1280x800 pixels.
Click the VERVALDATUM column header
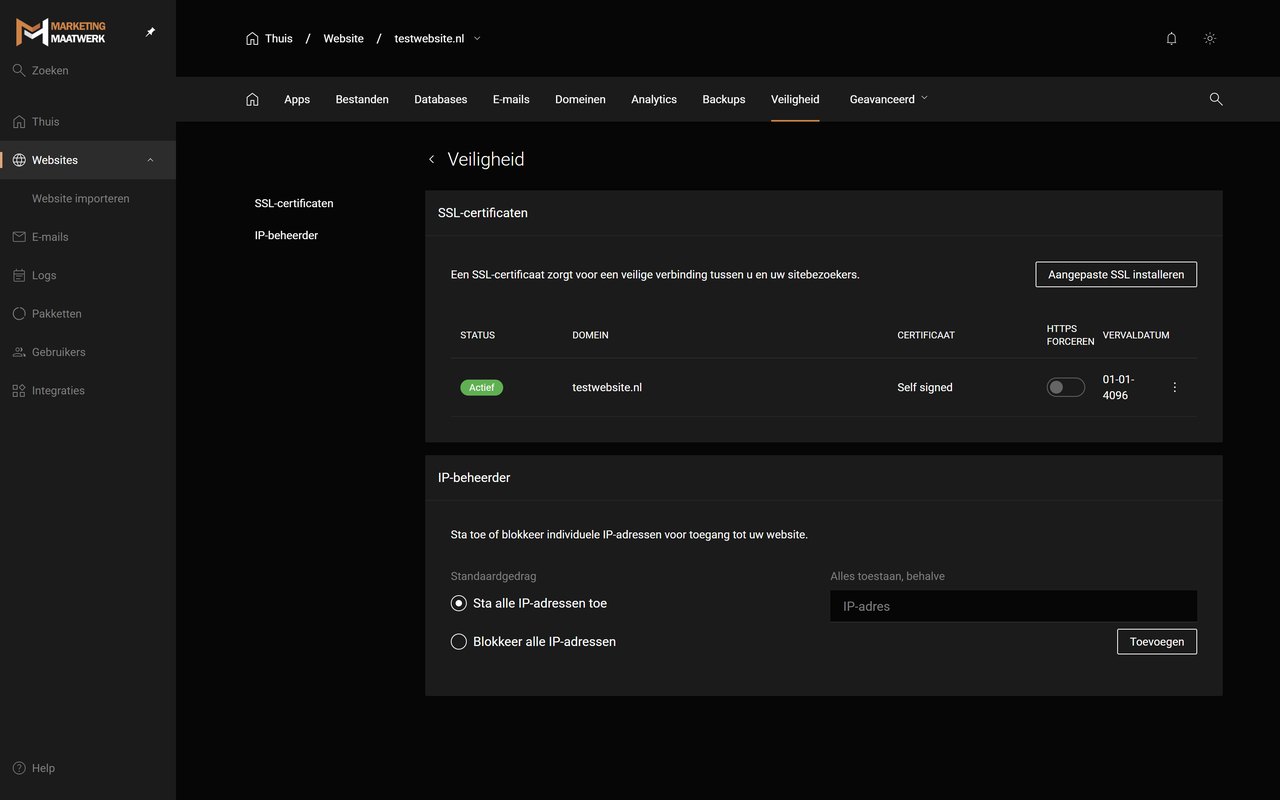click(x=1136, y=335)
